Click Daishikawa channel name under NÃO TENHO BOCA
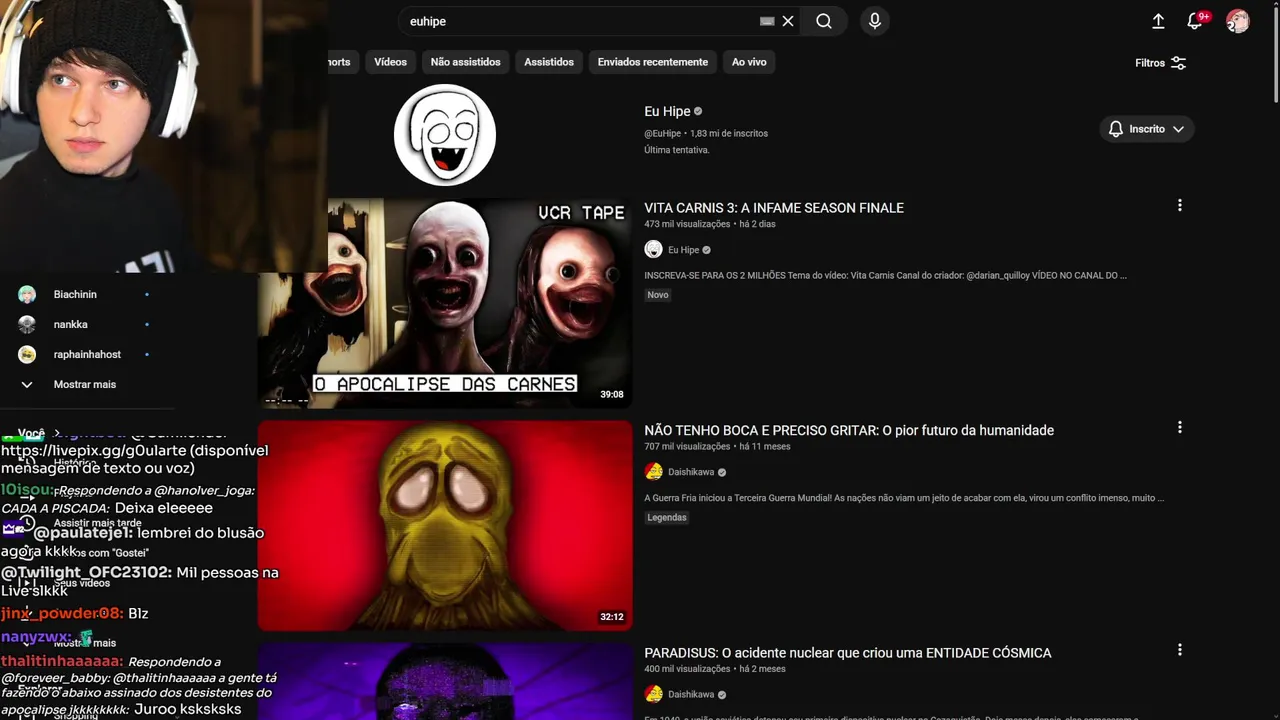The height and width of the screenshot is (720, 1280). pos(691,472)
